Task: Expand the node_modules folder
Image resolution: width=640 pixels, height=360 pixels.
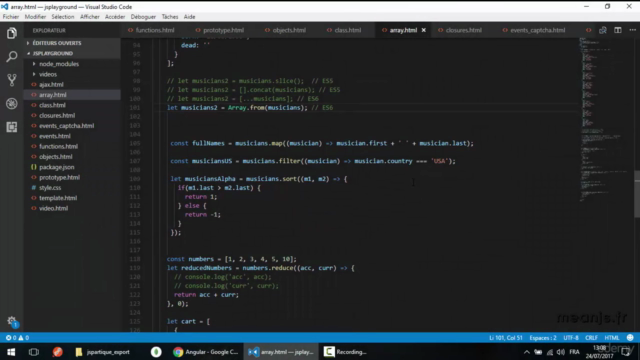Action: click(59, 64)
